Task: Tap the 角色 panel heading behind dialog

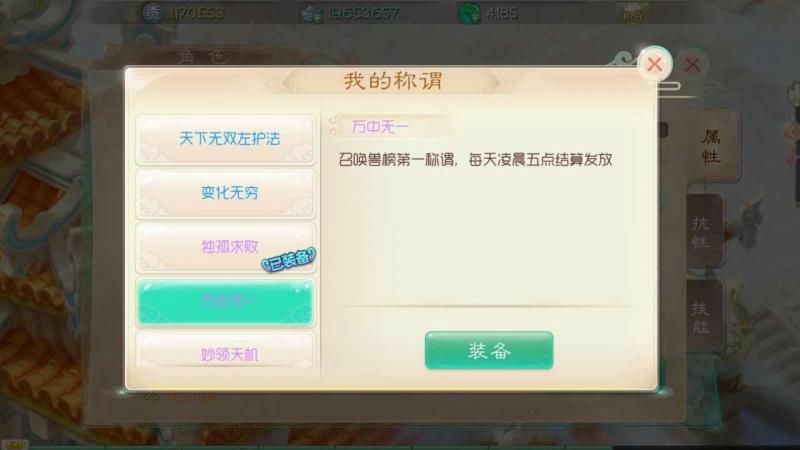Action: coord(202,56)
